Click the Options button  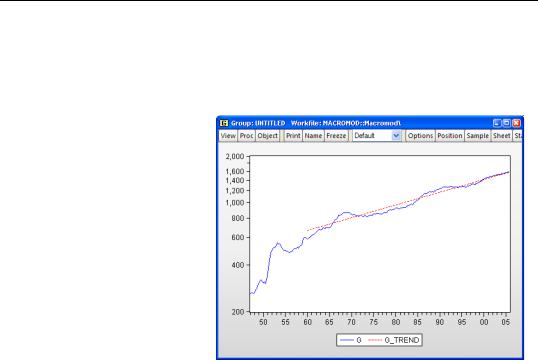coord(420,136)
